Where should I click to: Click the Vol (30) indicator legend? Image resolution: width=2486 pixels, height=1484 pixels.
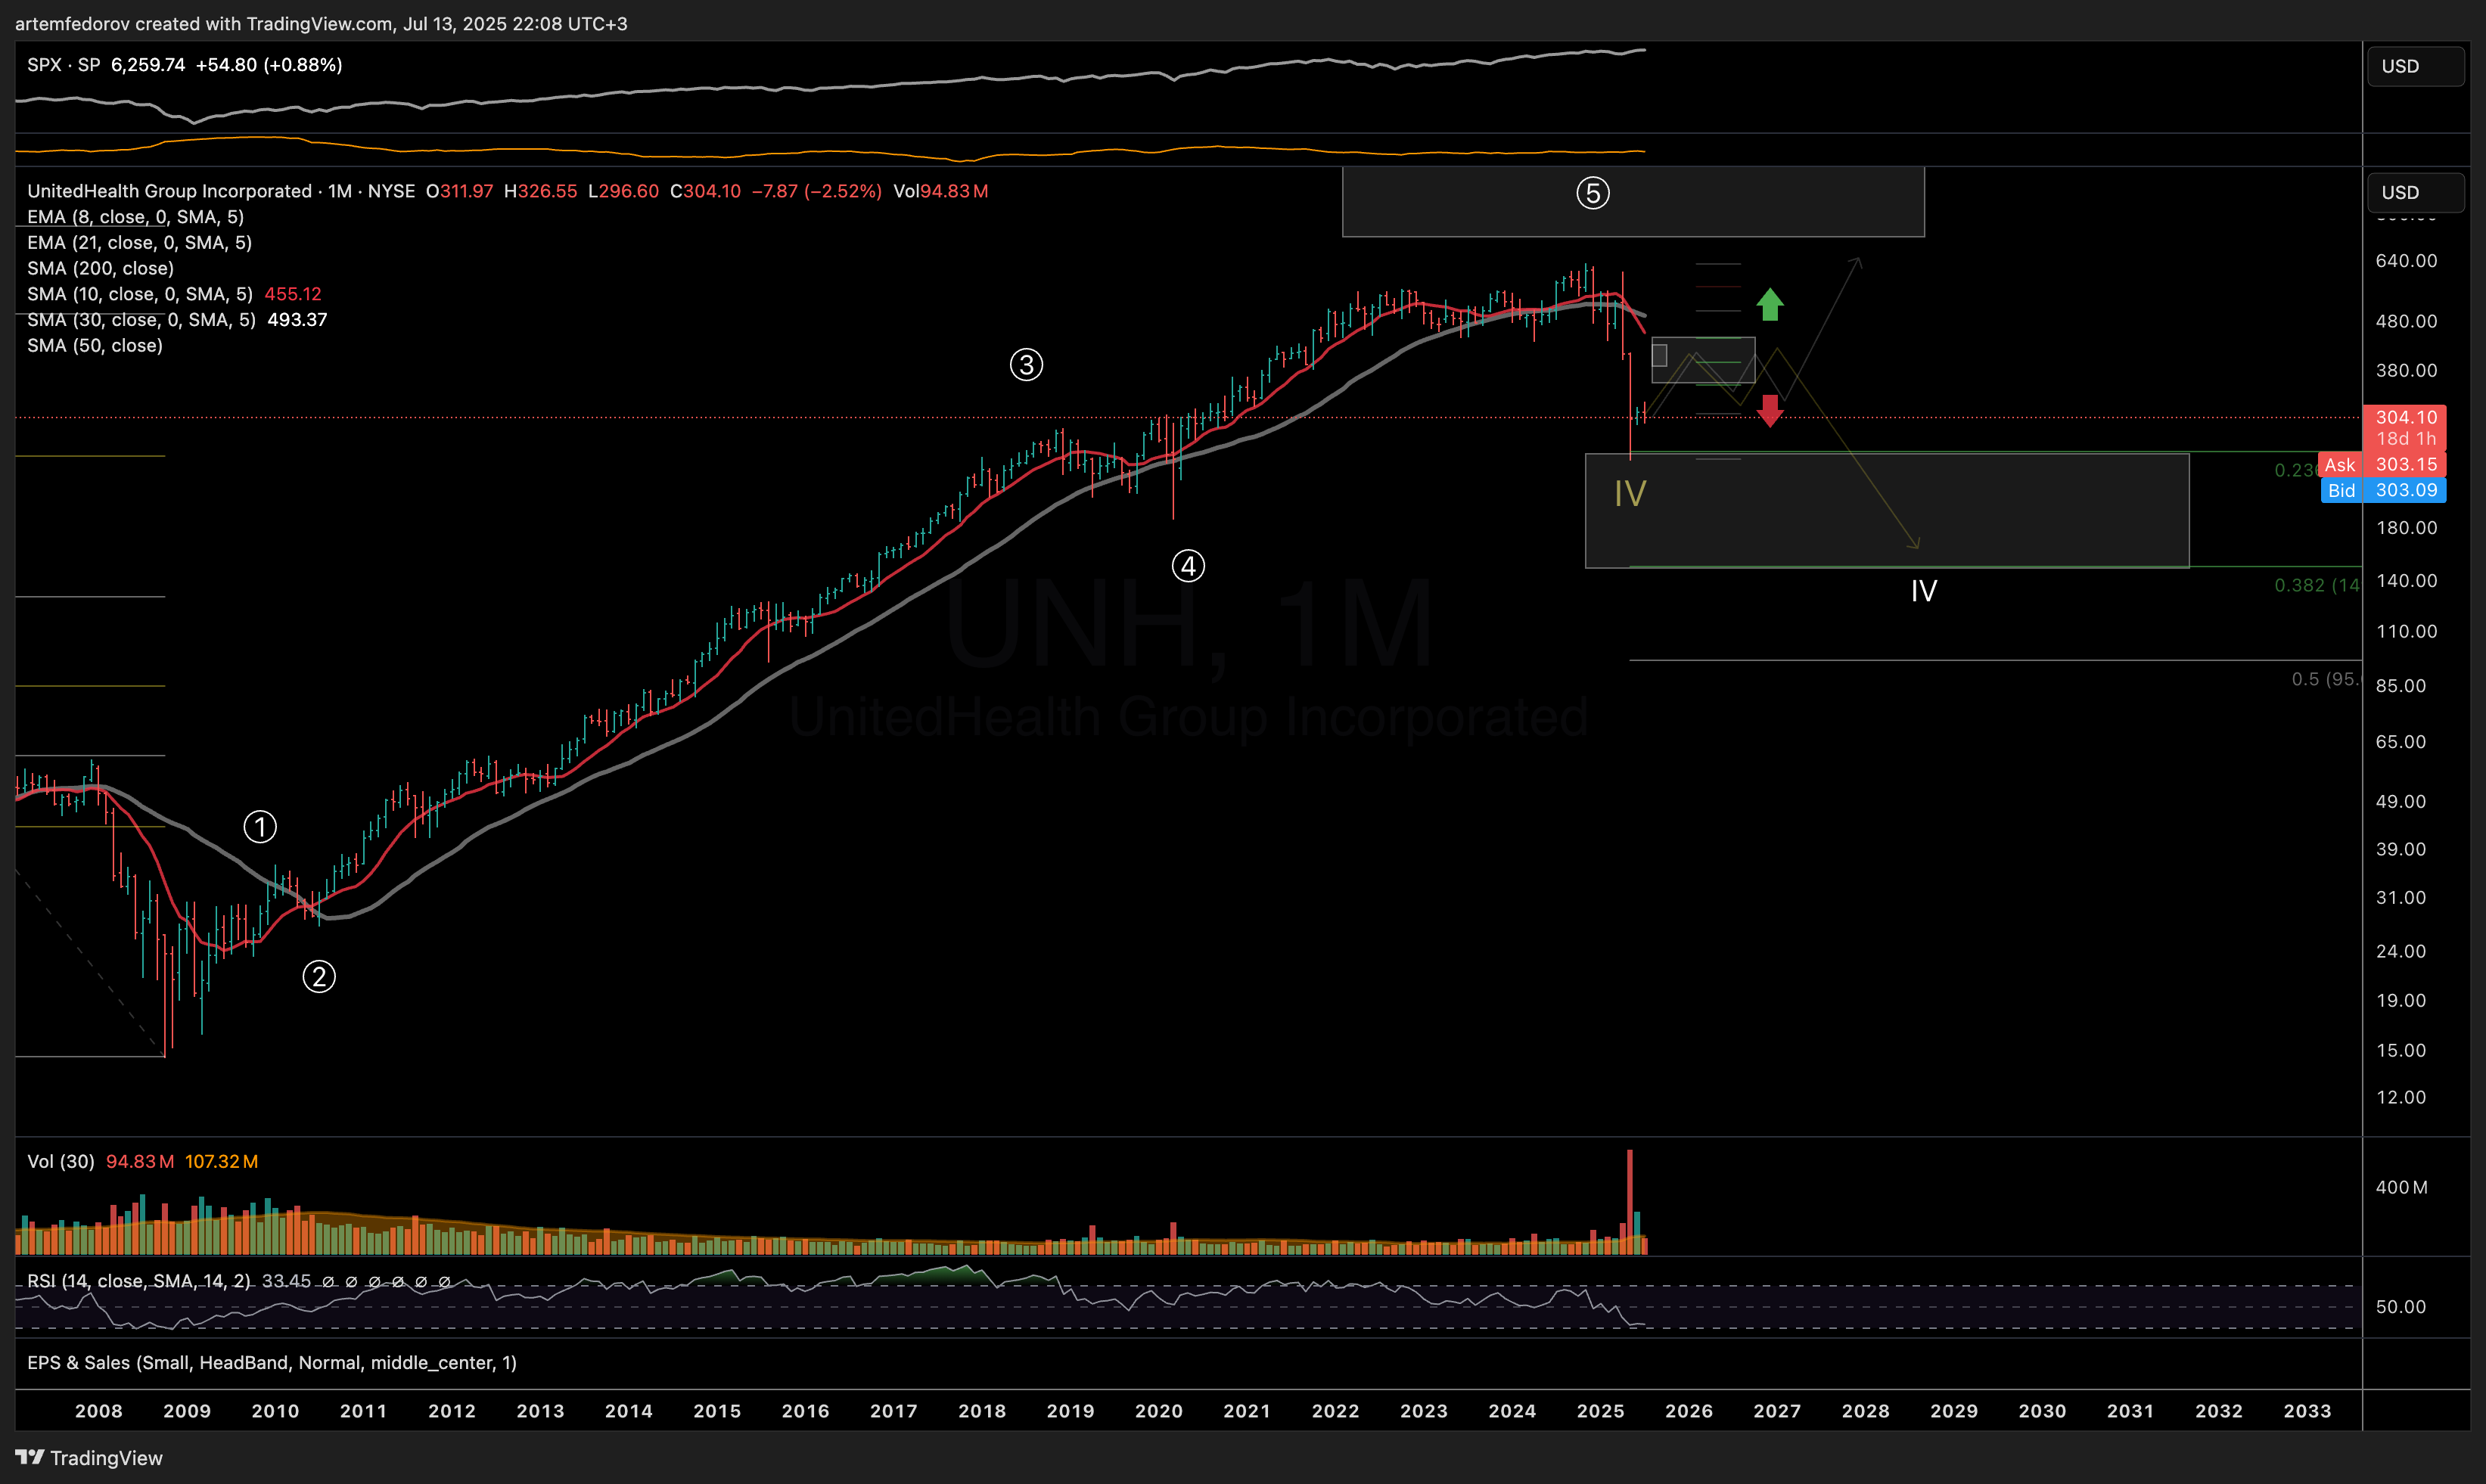point(61,1162)
